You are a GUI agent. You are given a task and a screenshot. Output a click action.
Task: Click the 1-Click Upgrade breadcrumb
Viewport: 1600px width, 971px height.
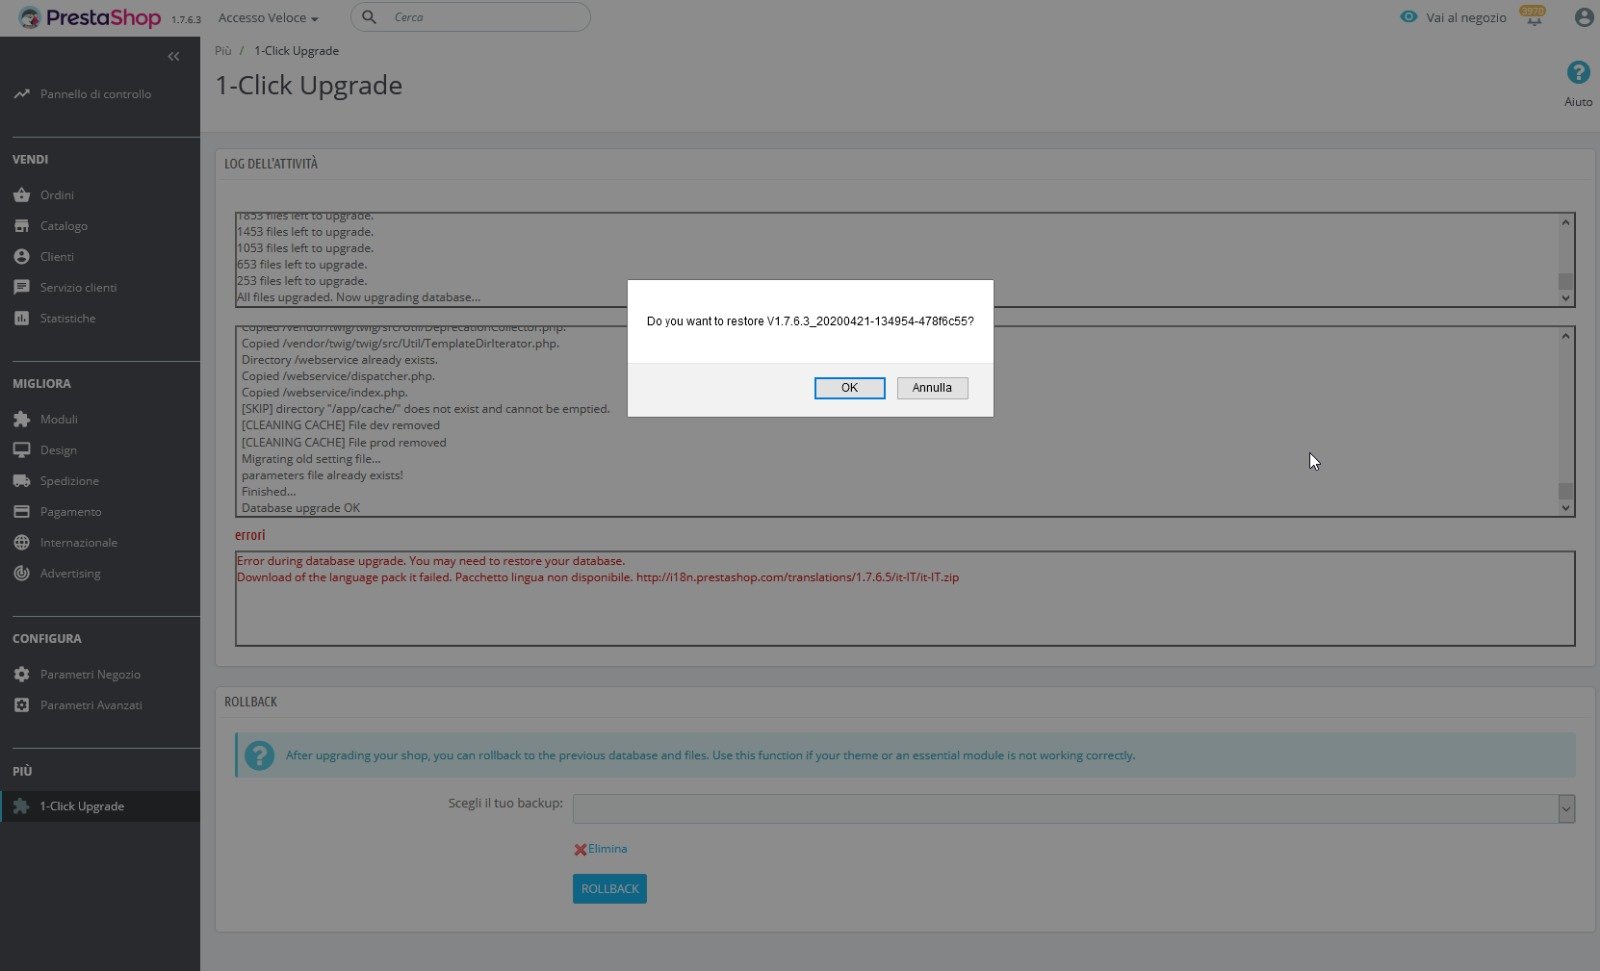point(296,51)
